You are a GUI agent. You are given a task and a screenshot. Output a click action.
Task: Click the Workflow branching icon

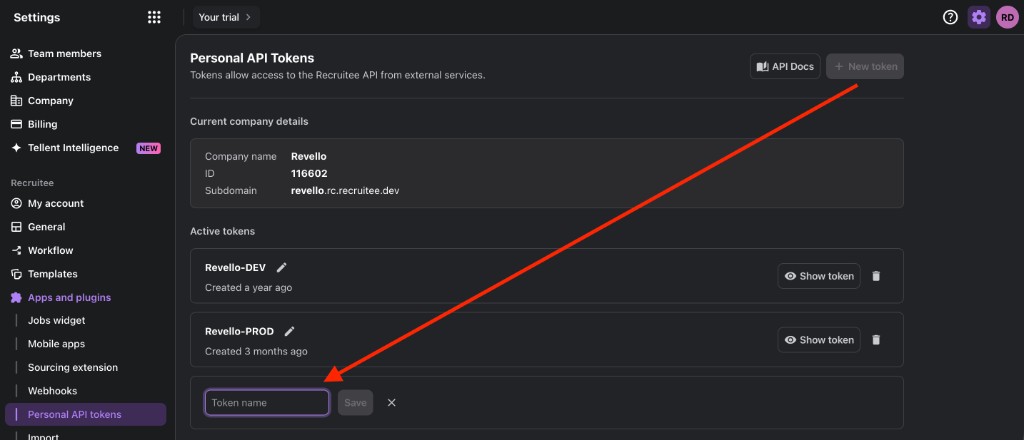point(16,251)
